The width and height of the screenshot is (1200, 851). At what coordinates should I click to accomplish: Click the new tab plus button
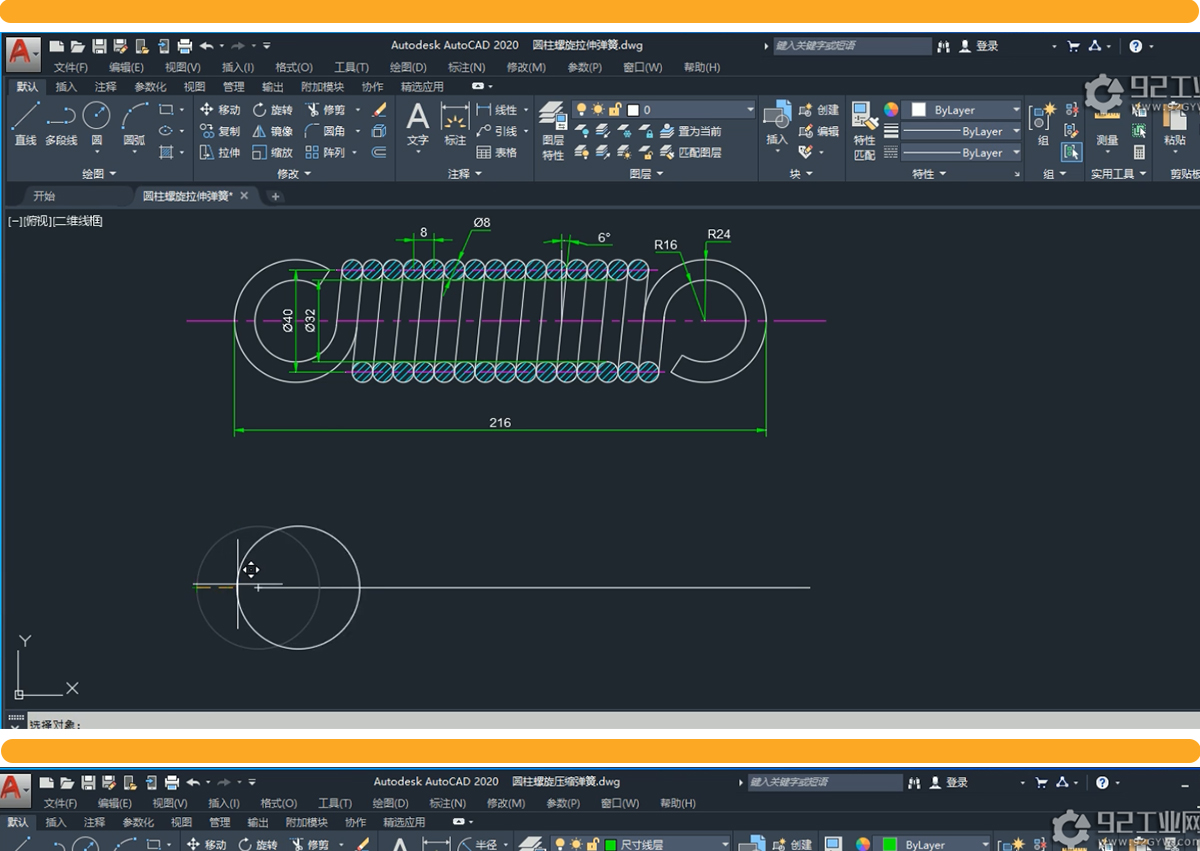pos(275,196)
